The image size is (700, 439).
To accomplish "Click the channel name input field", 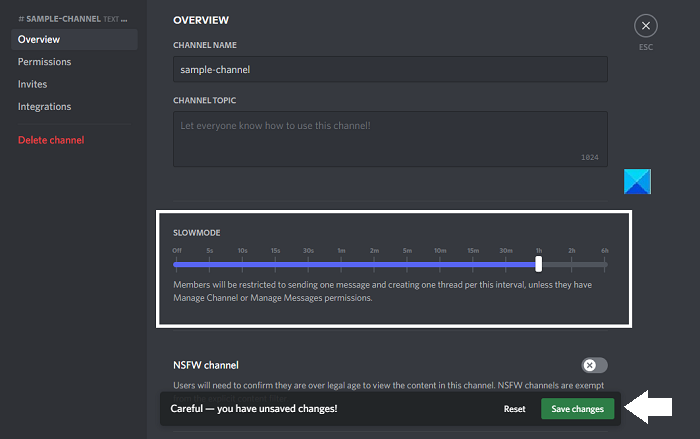I will [390, 70].
